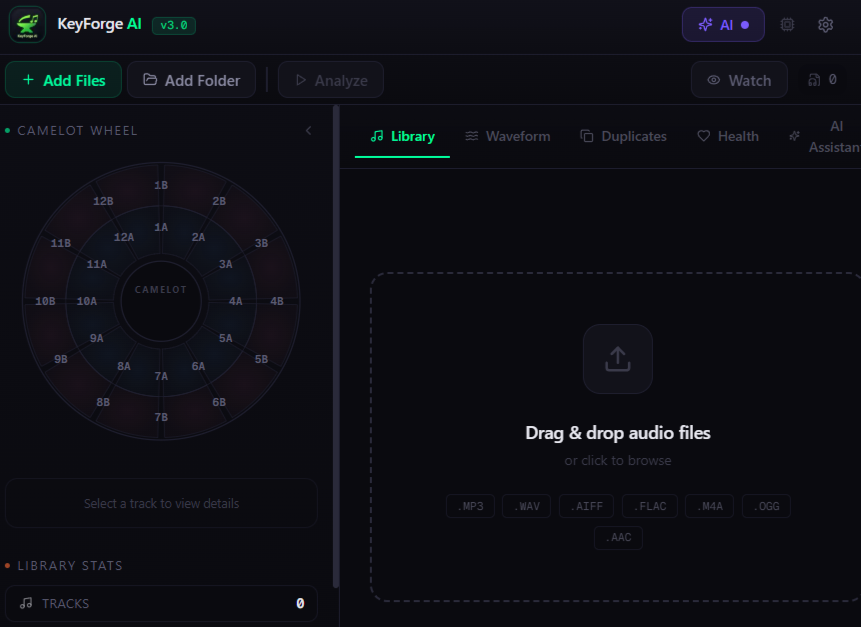Switch to the Library tab

402,136
